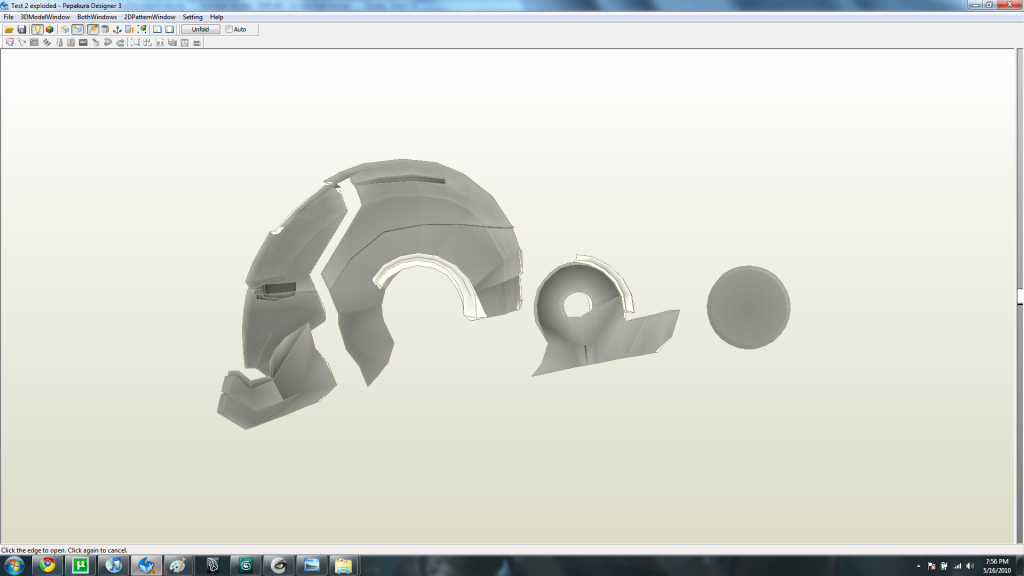The width and height of the screenshot is (1024, 576).
Task: Click the volume speaker icon in the tray
Action: tap(970, 566)
